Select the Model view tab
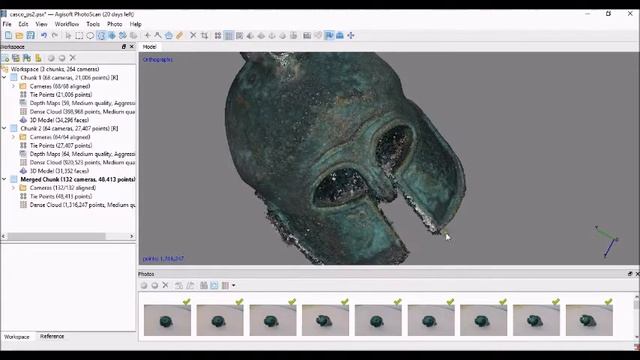640x360 pixels. pyautogui.click(x=149, y=47)
